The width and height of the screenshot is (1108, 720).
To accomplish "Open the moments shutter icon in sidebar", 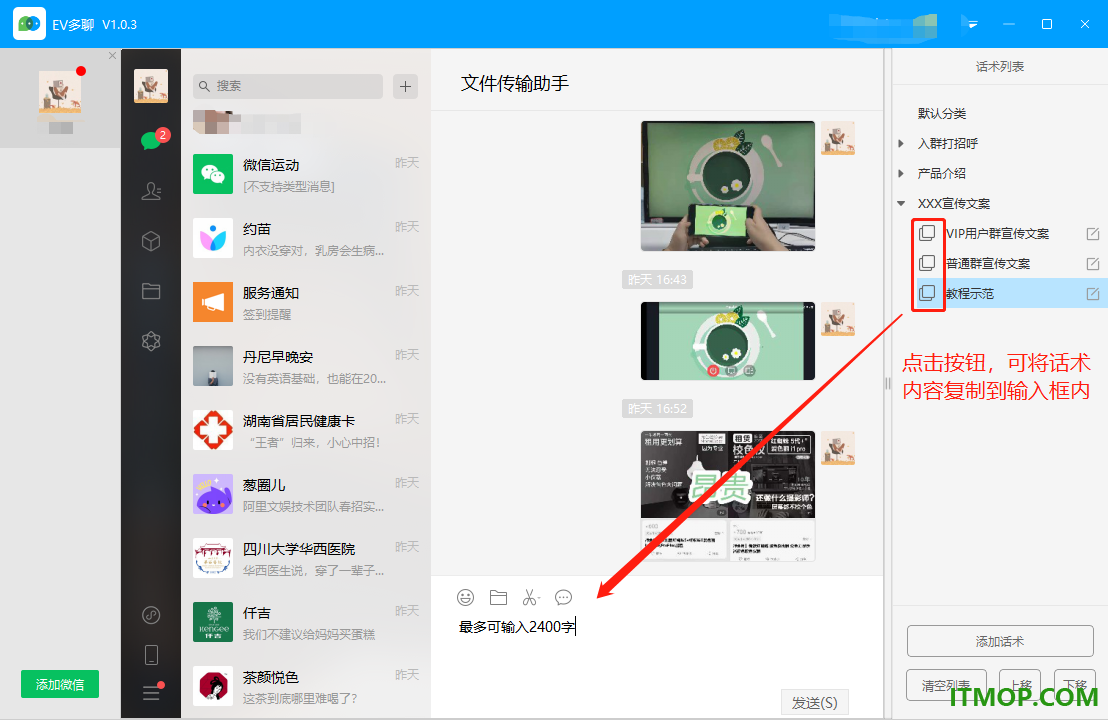I will (x=151, y=341).
